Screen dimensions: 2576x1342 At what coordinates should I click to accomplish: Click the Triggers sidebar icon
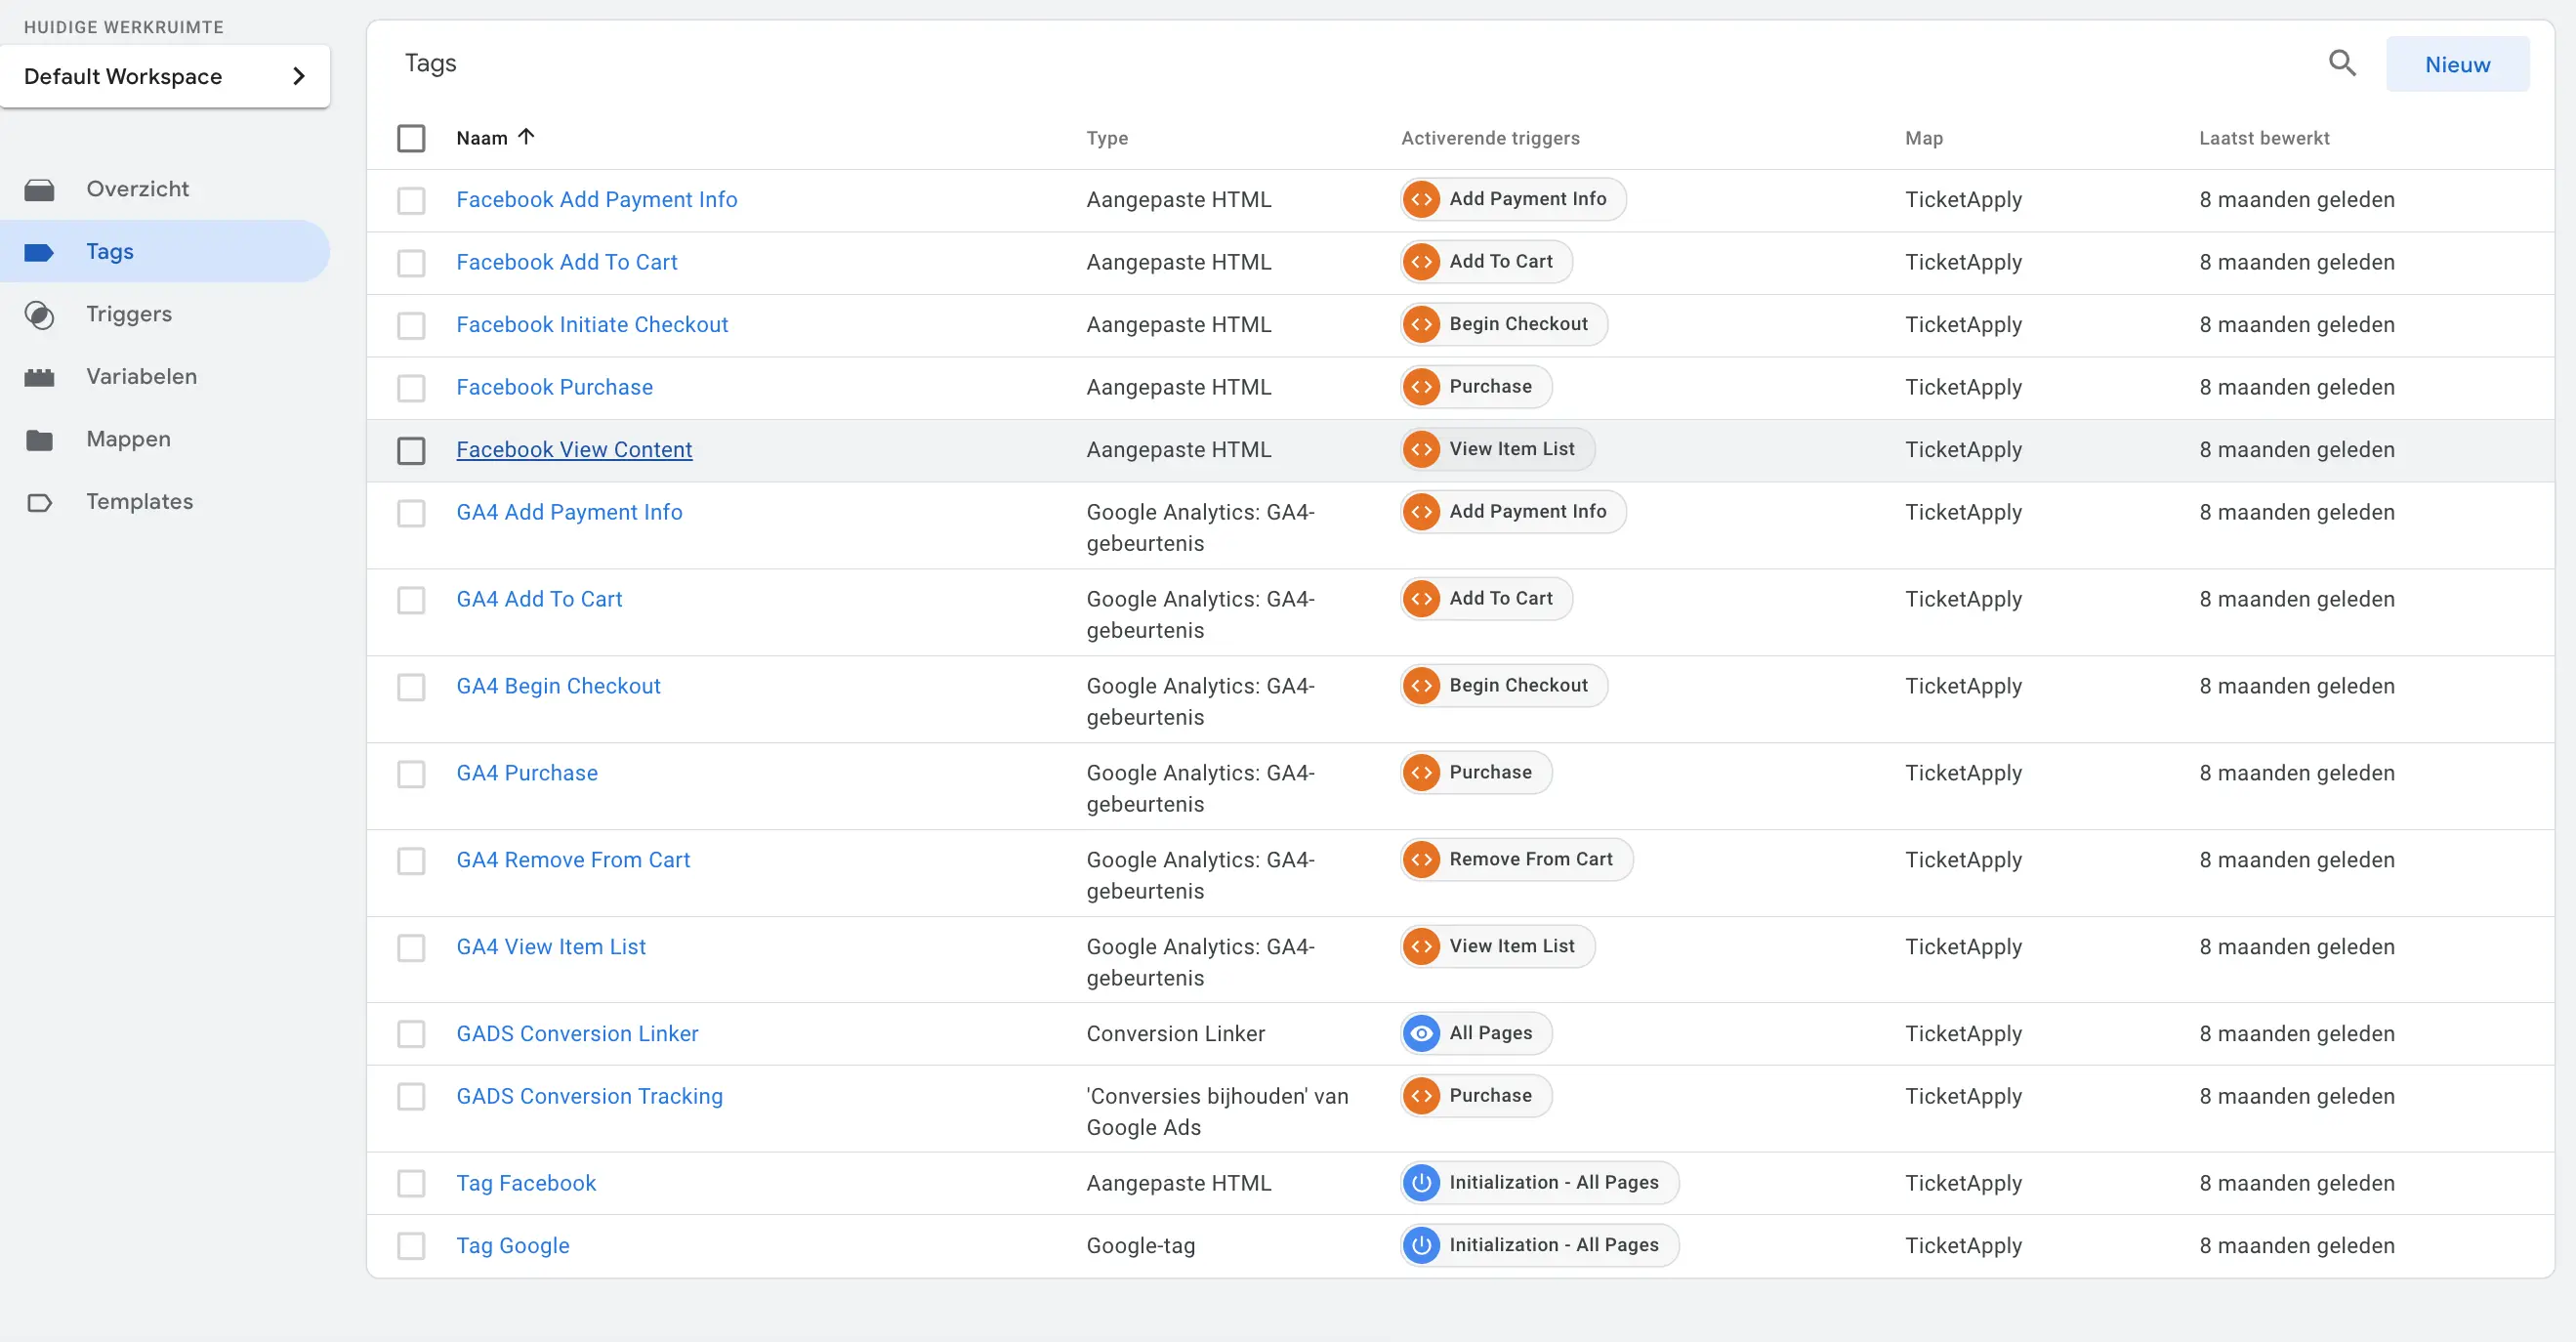tap(40, 314)
